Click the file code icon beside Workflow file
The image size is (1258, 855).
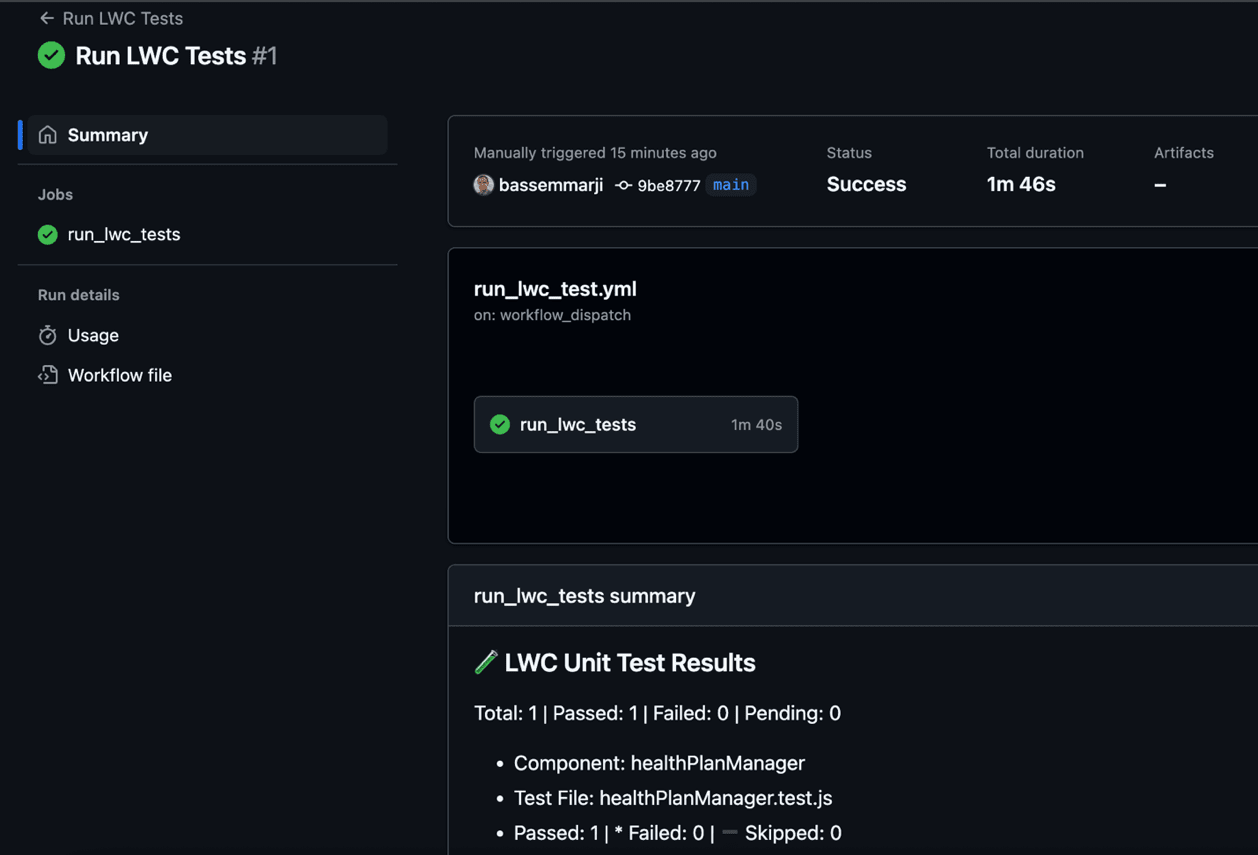click(x=48, y=375)
